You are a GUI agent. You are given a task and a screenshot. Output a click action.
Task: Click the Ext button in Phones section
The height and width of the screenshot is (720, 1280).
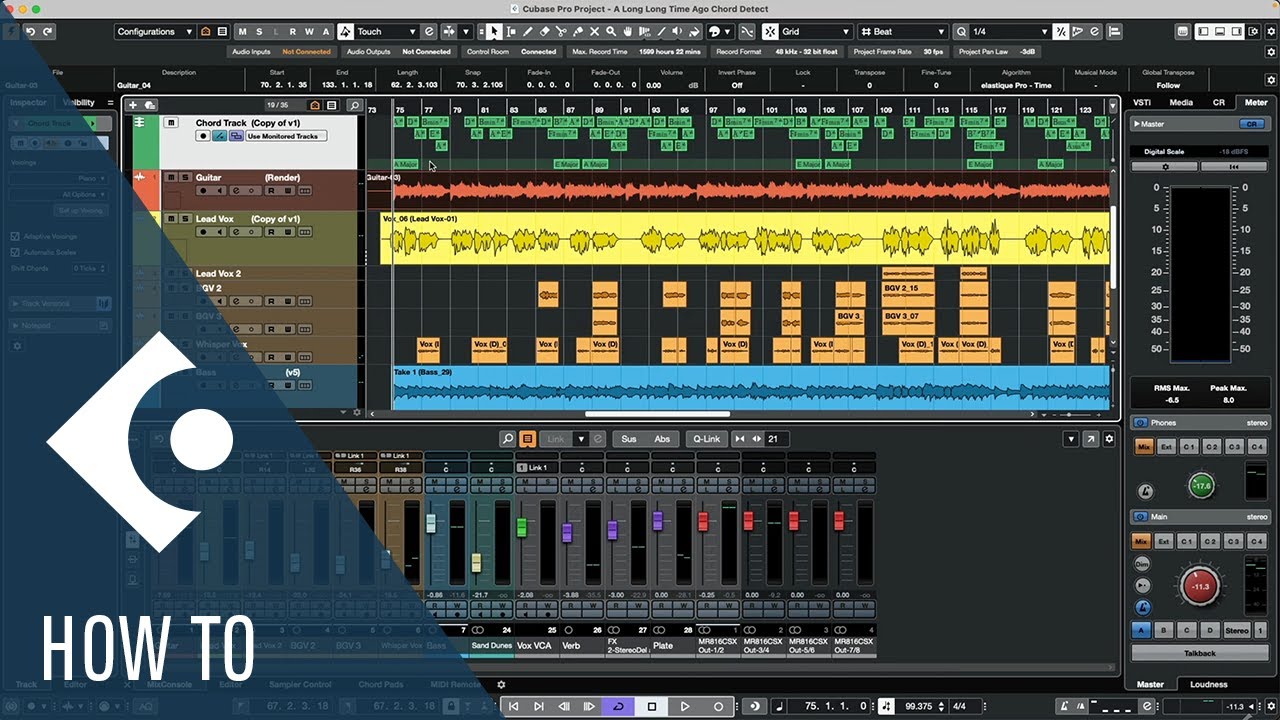1165,447
